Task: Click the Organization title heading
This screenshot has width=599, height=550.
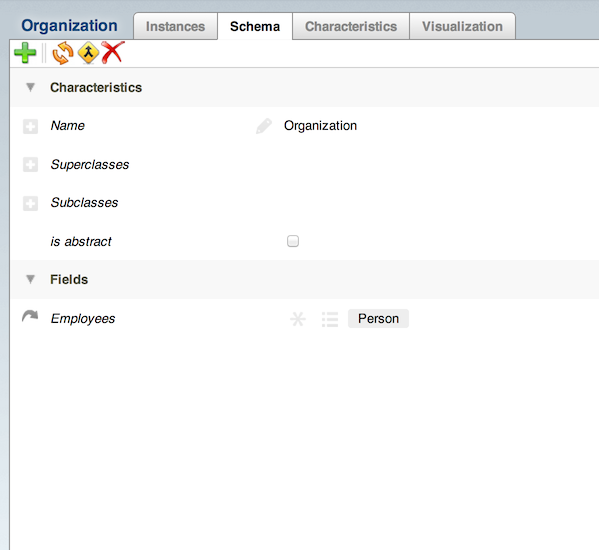Action: 69,26
